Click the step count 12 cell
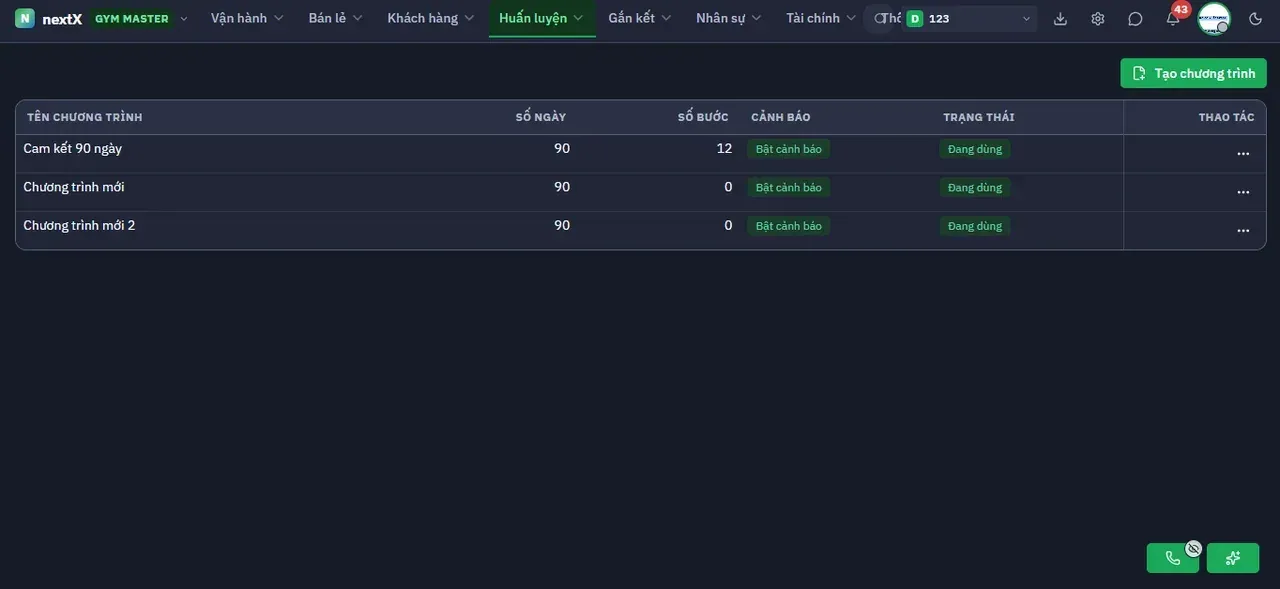Viewport: 1280px width, 589px height. click(724, 148)
